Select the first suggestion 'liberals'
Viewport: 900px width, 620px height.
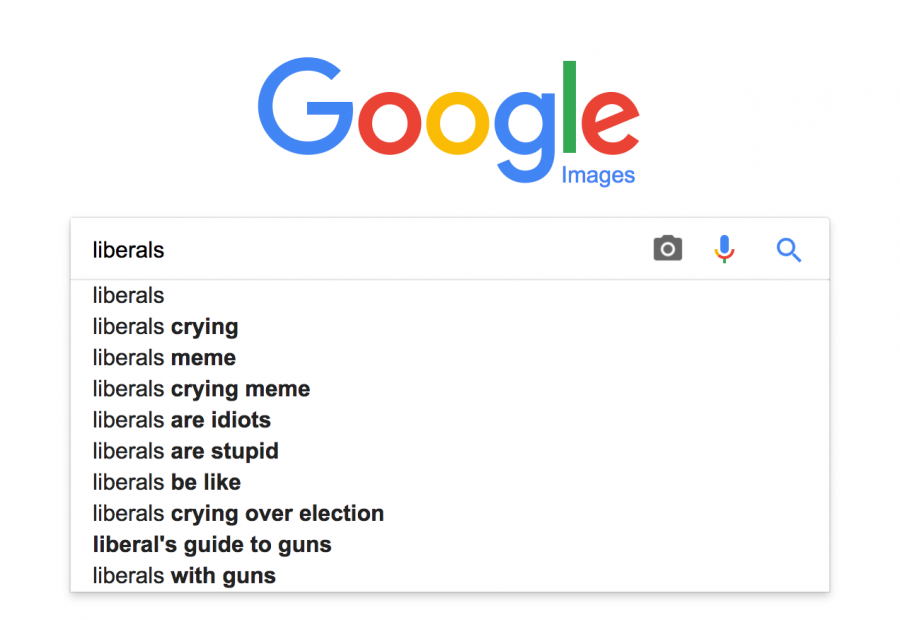pyautogui.click(x=449, y=295)
